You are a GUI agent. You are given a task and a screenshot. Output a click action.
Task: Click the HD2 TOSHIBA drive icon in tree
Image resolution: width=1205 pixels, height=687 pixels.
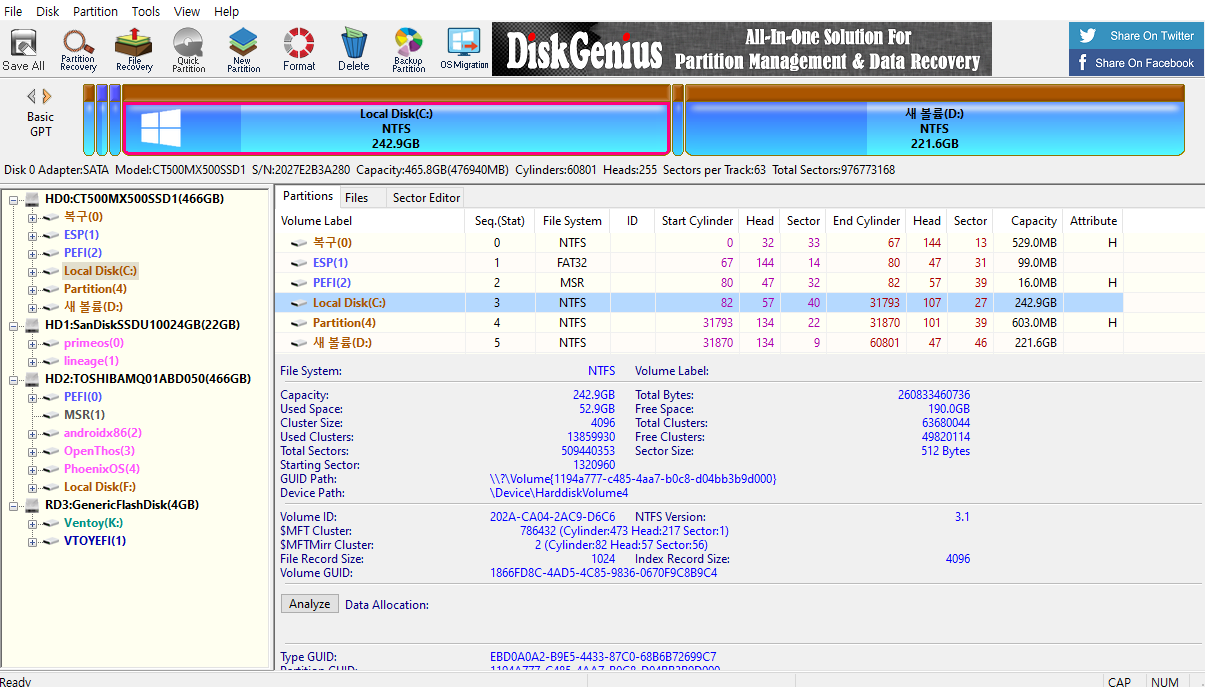(32, 379)
